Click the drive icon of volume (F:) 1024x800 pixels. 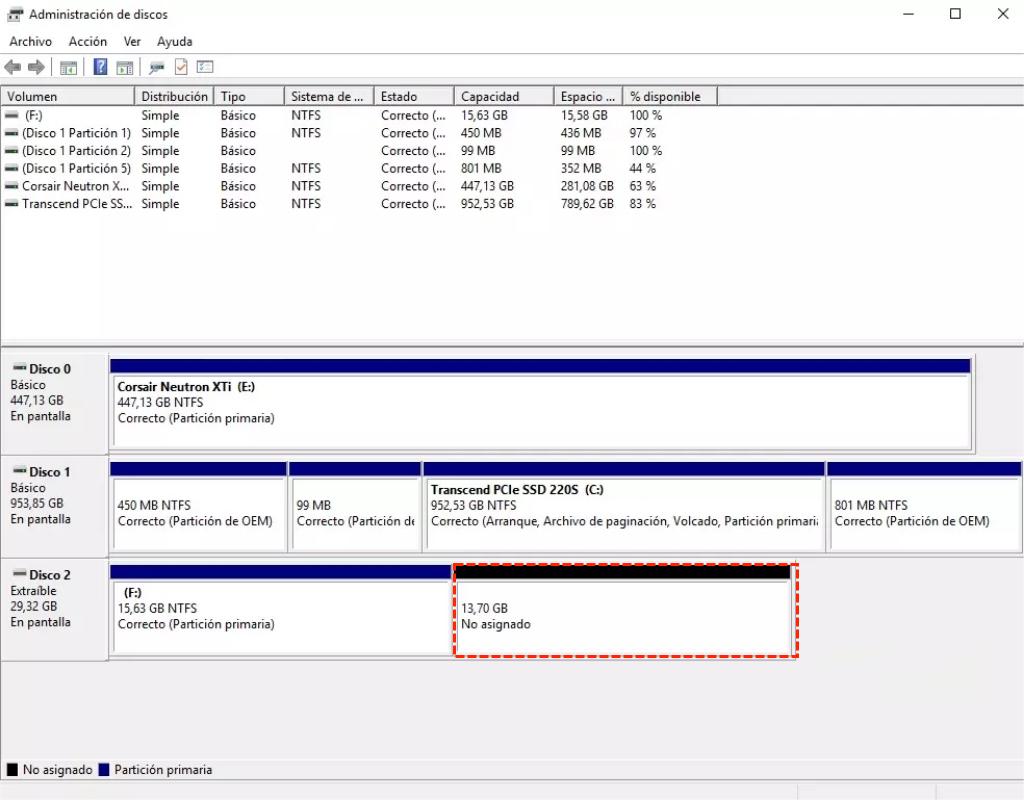click(x=12, y=115)
